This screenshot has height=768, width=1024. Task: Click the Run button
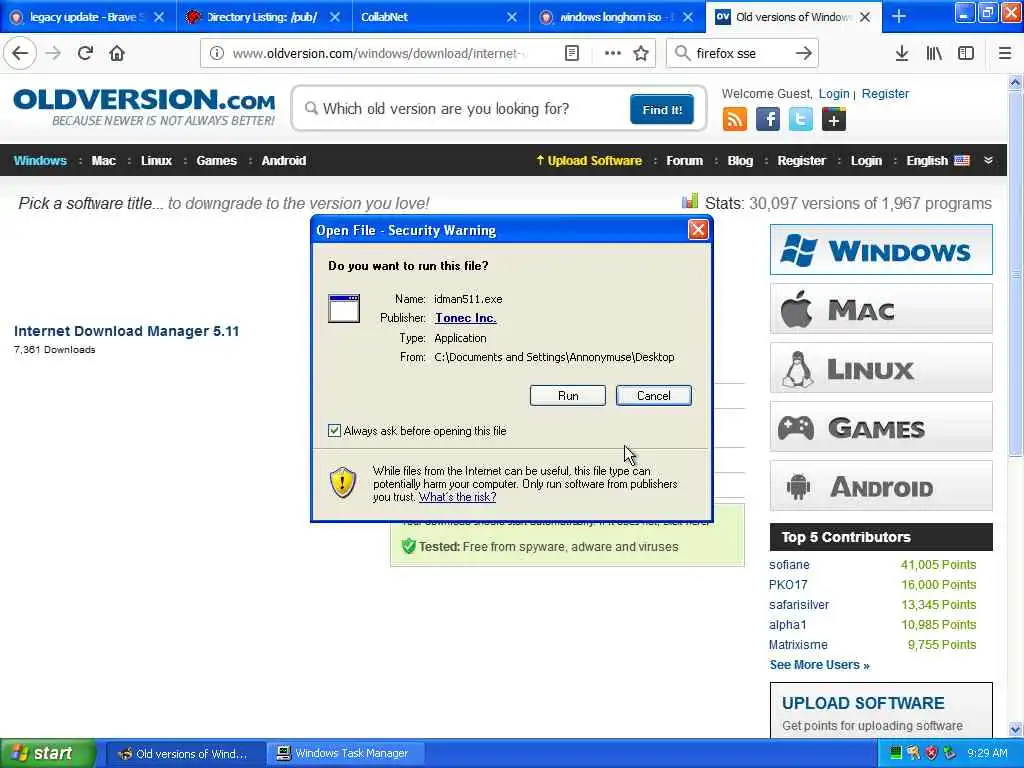(568, 396)
